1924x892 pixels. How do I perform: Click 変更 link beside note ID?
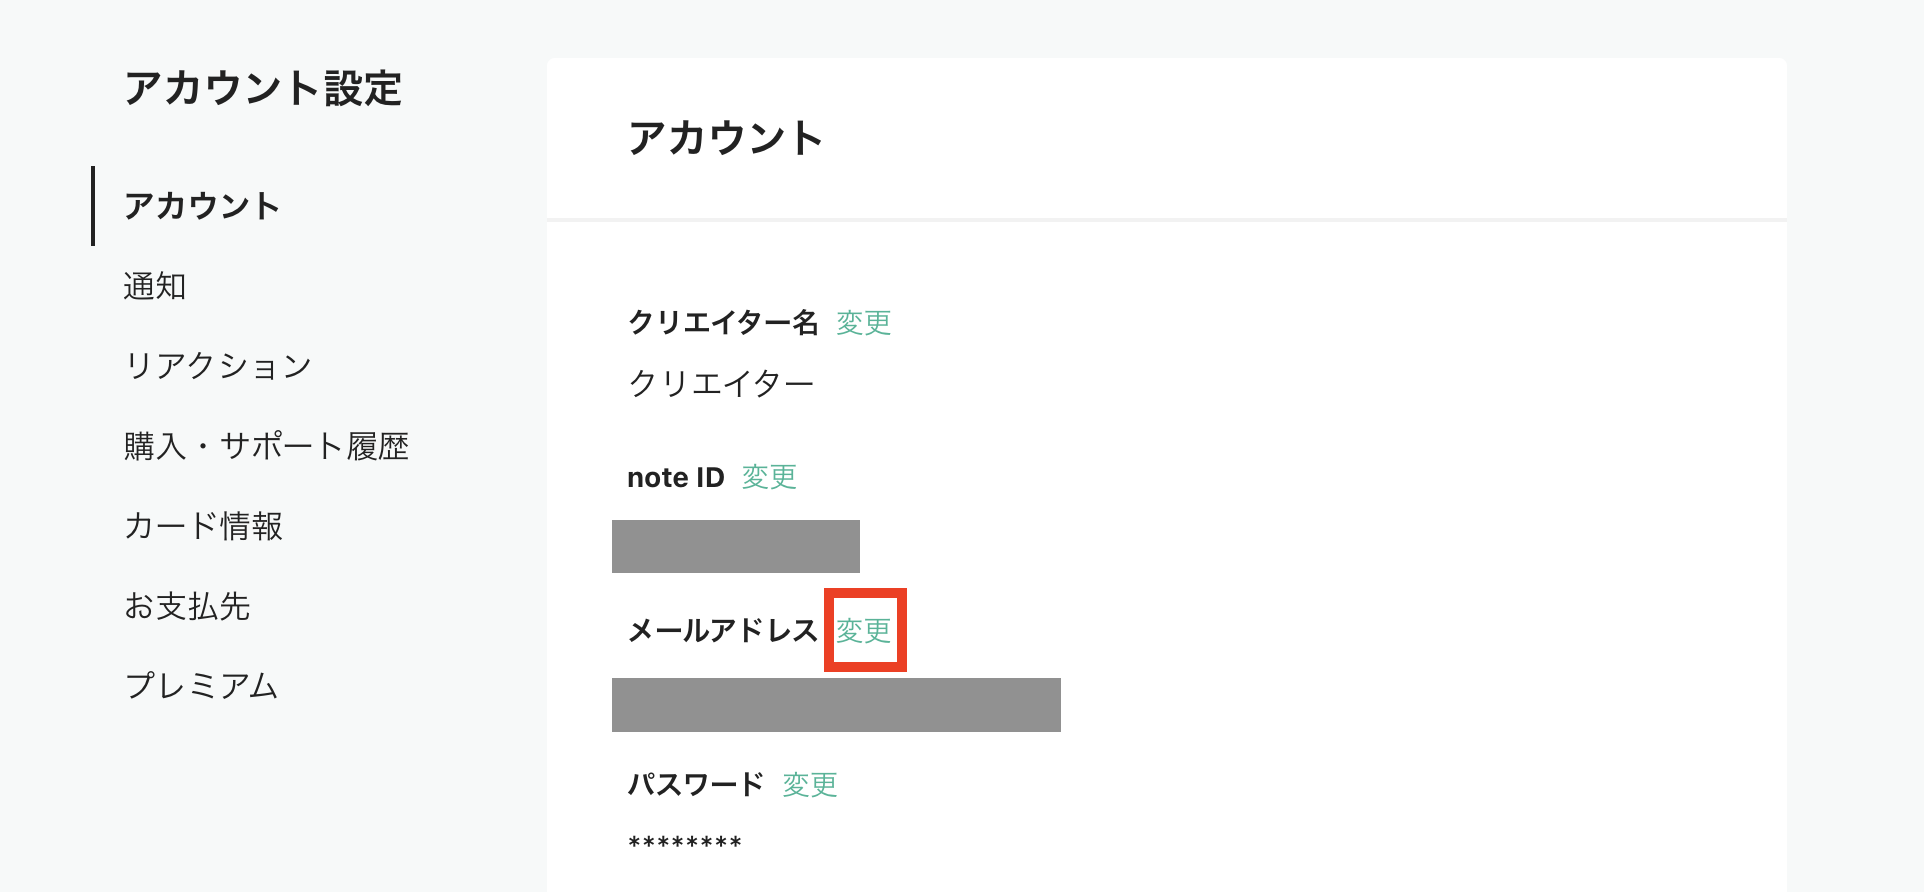pyautogui.click(x=769, y=477)
